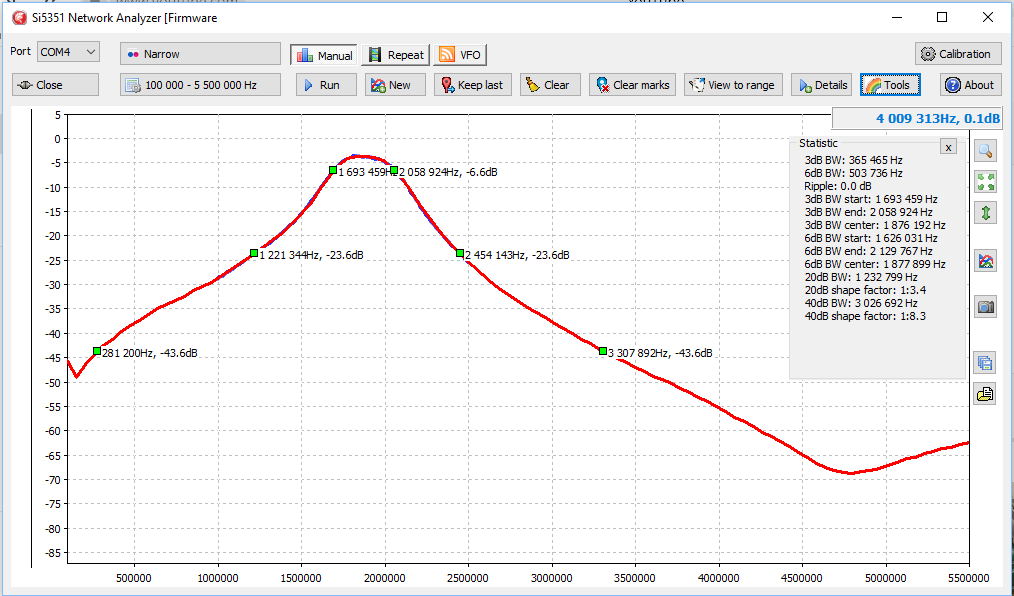1014x596 pixels.
Task: Open the 100 000 - 5 500 000 Hz range selector
Action: [x=200, y=85]
